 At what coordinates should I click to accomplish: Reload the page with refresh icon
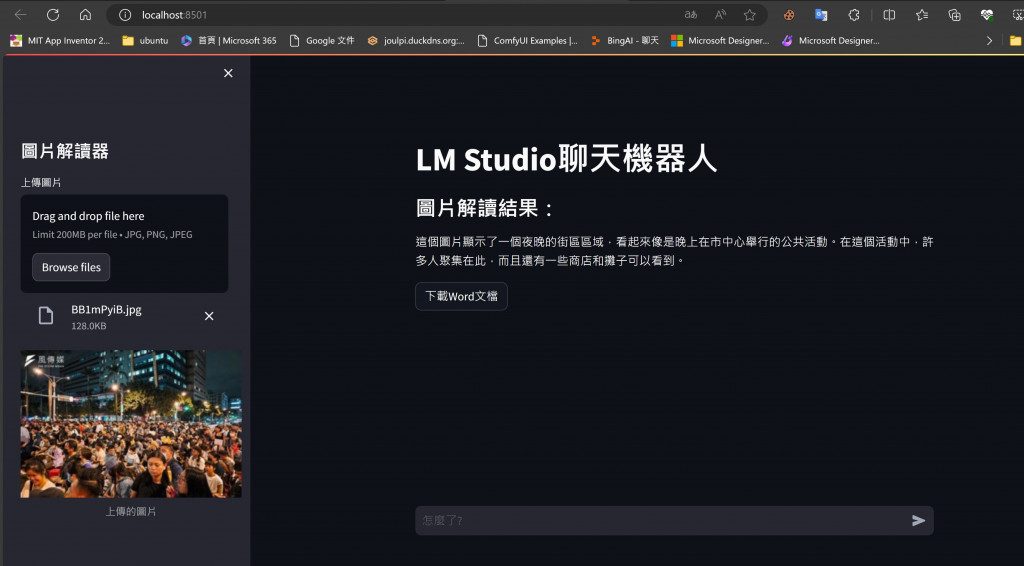point(53,14)
